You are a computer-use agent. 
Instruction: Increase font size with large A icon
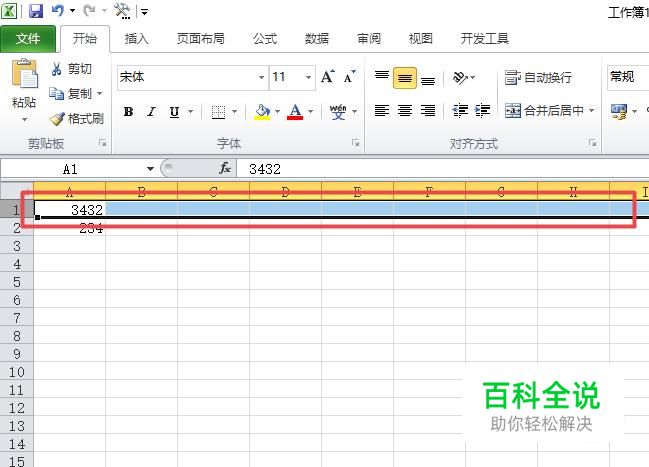tap(328, 77)
